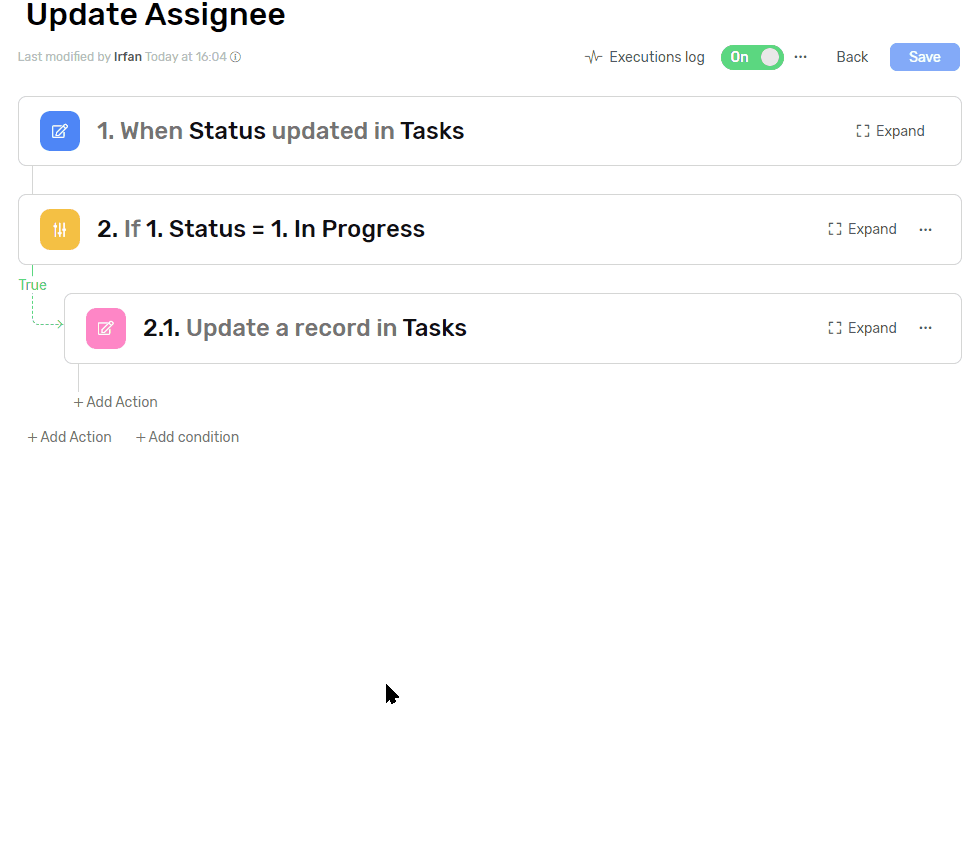Click the blue trigger step icon

click(x=60, y=131)
